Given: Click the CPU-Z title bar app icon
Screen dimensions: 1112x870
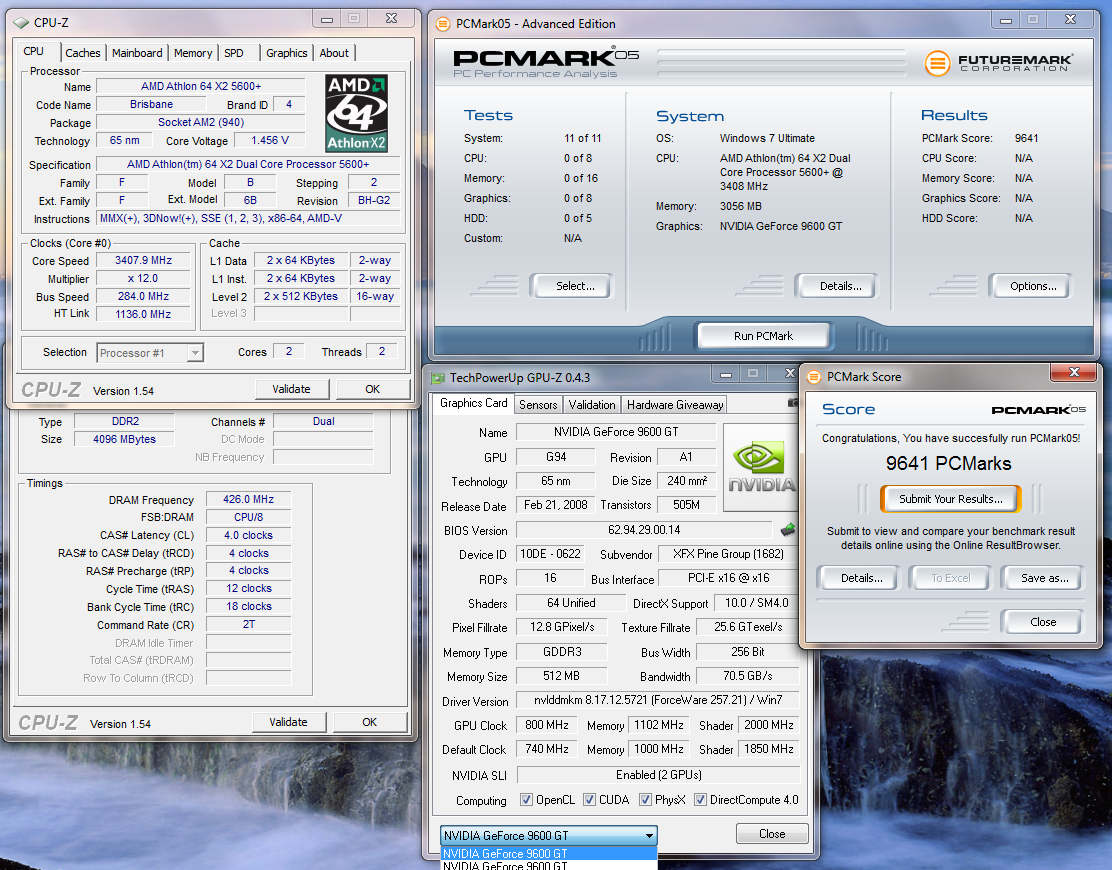Looking at the screenshot, I should click(x=21, y=23).
